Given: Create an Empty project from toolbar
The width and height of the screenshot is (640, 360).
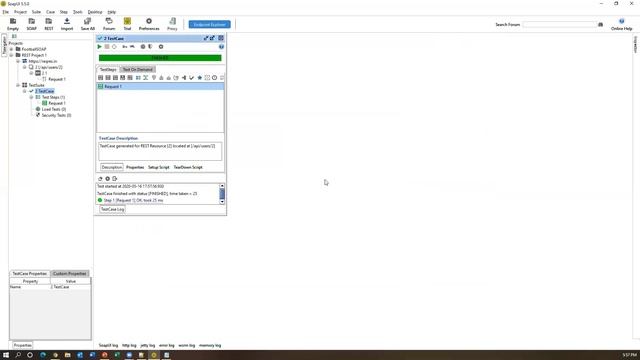Looking at the screenshot, I should pos(13,24).
